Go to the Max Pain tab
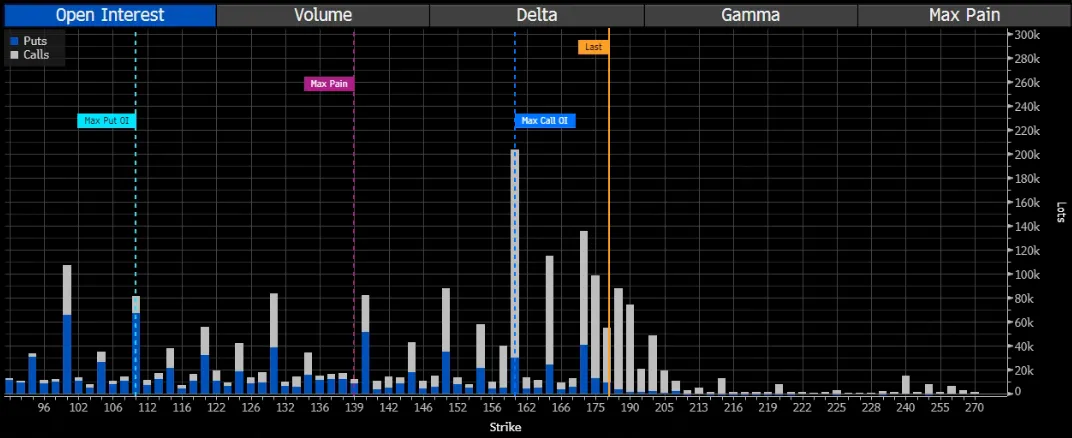This screenshot has width=1072, height=438. point(964,15)
